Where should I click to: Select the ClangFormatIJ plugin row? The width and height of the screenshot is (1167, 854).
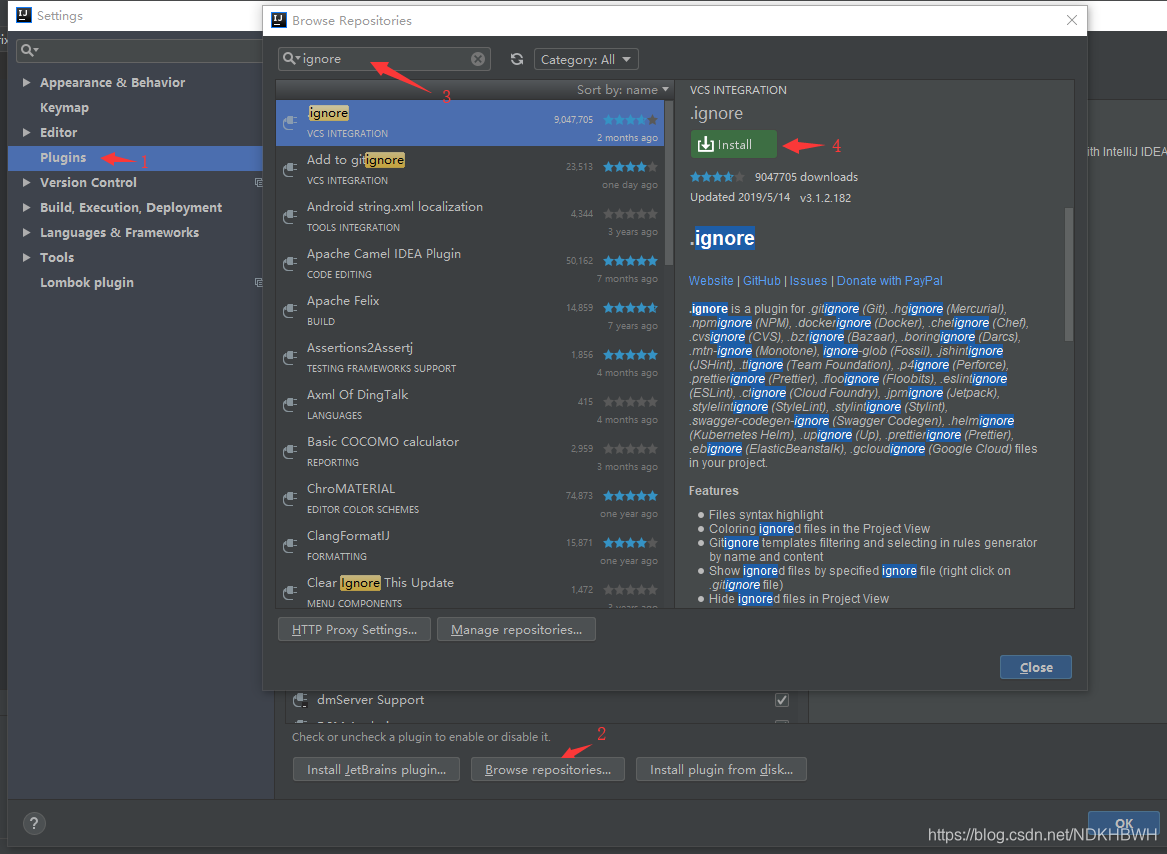coord(470,545)
